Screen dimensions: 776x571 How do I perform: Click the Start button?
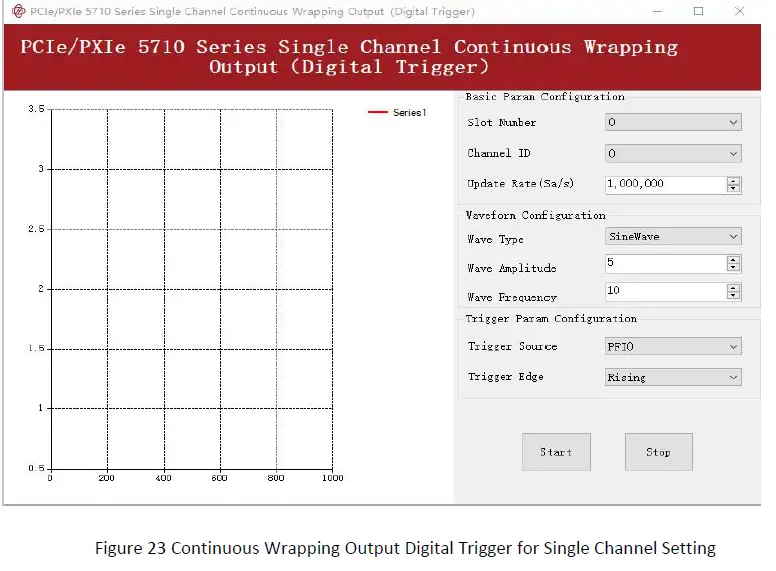pos(556,452)
